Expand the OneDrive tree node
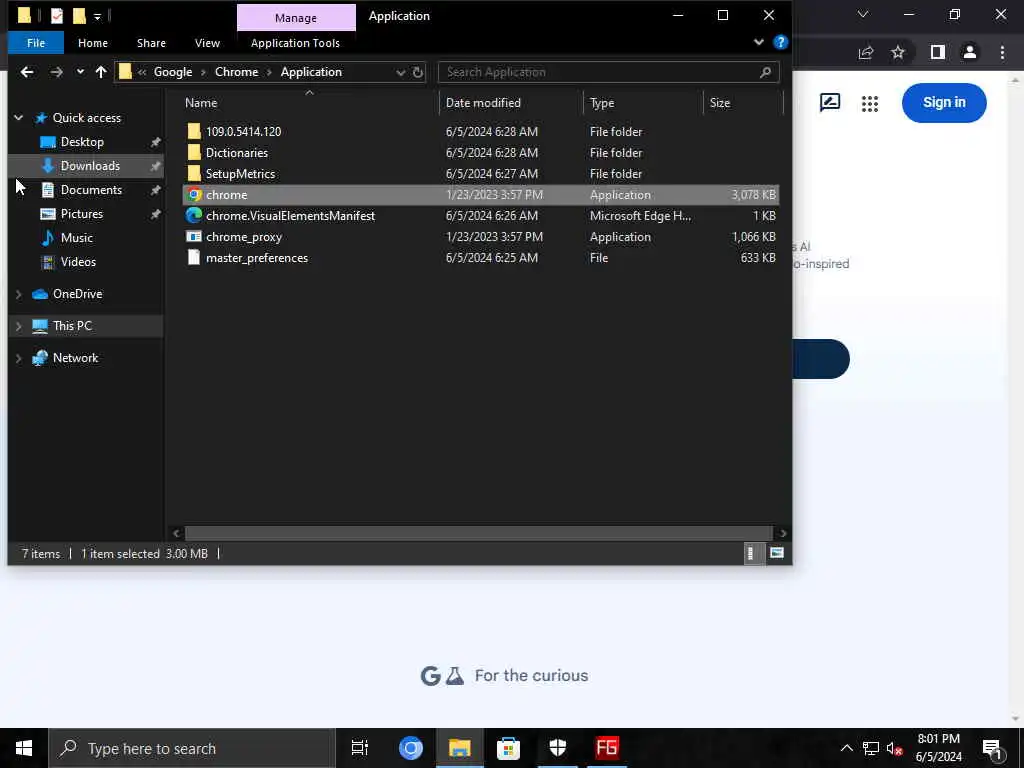The height and width of the screenshot is (768, 1024). tap(18, 295)
